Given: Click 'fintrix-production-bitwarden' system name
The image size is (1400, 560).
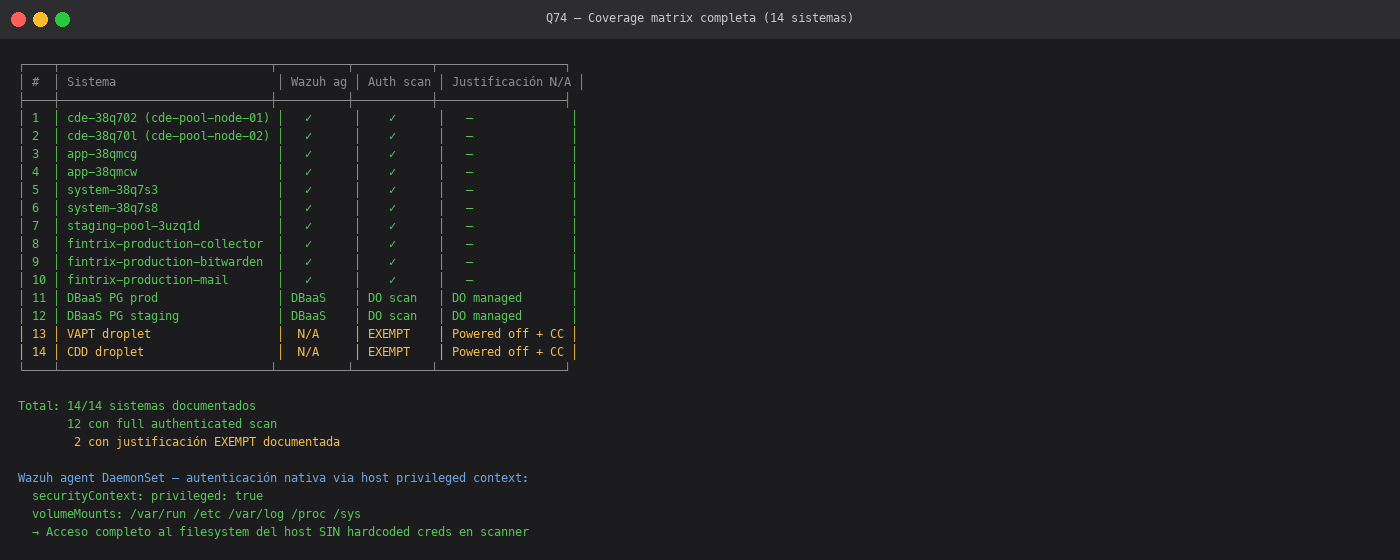Looking at the screenshot, I should click(165, 262).
